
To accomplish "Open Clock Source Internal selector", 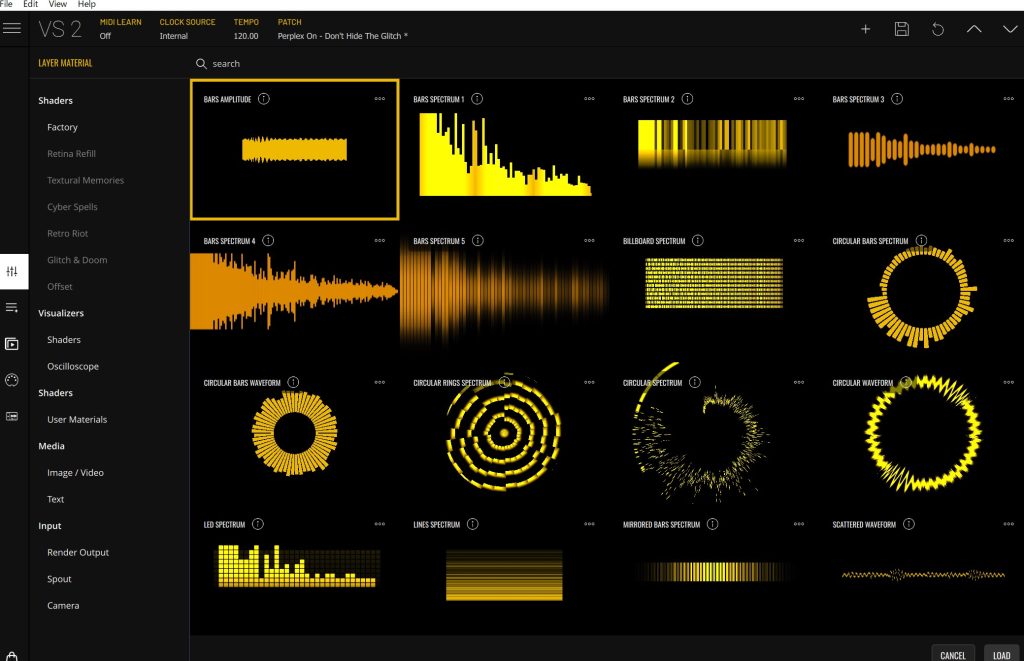I will click(x=174, y=36).
